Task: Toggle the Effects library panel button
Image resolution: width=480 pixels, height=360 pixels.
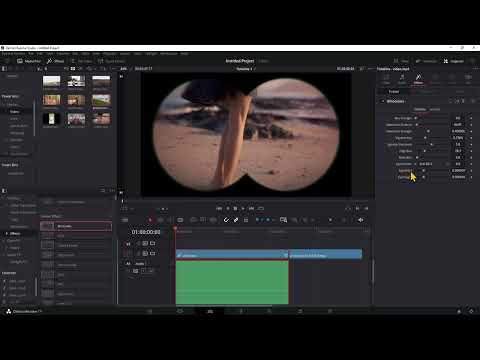Action: tap(56, 61)
